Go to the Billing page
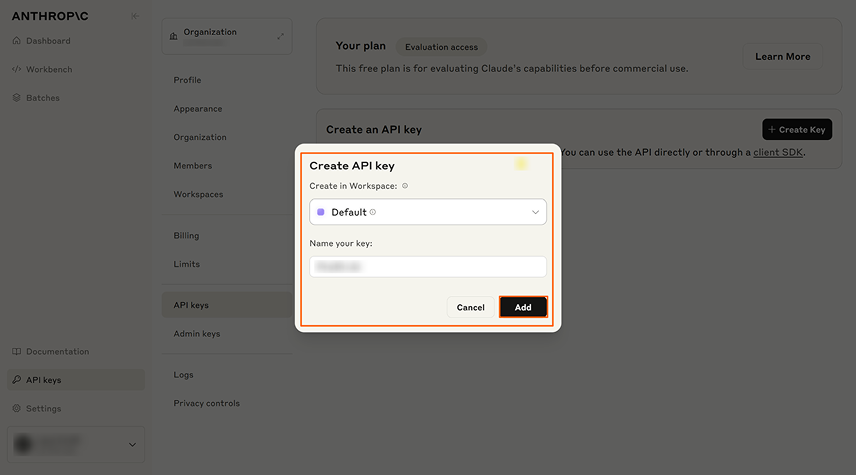Image resolution: width=856 pixels, height=475 pixels. pos(186,235)
